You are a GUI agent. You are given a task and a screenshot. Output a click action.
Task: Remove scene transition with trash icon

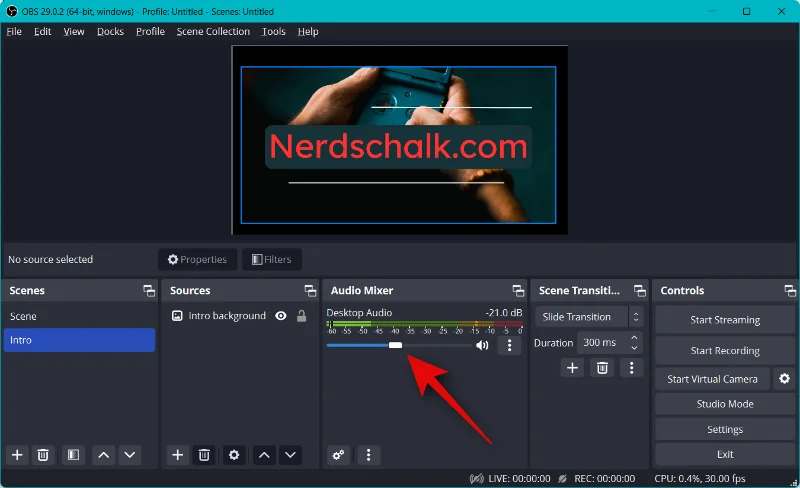[x=603, y=368]
